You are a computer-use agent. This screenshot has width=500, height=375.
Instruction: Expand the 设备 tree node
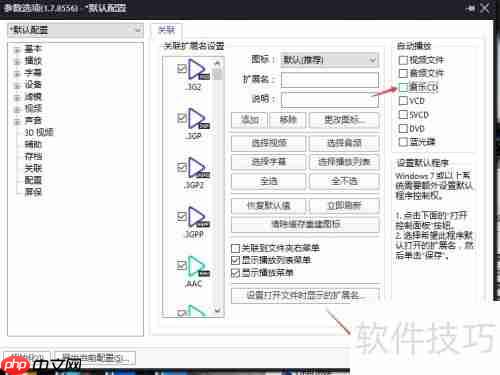(17, 86)
